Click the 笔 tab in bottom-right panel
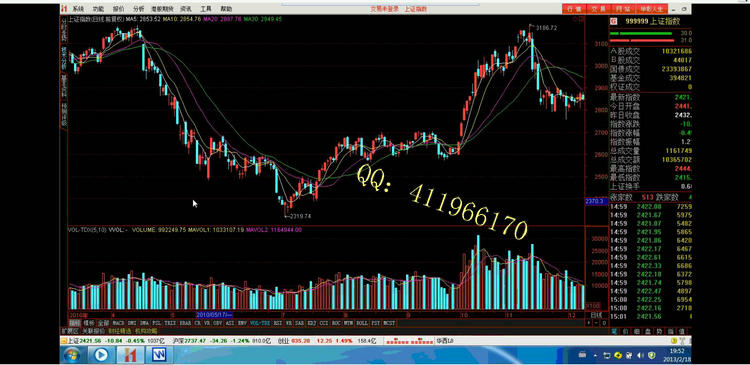Screen dimensions: 750x365 pos(615,331)
